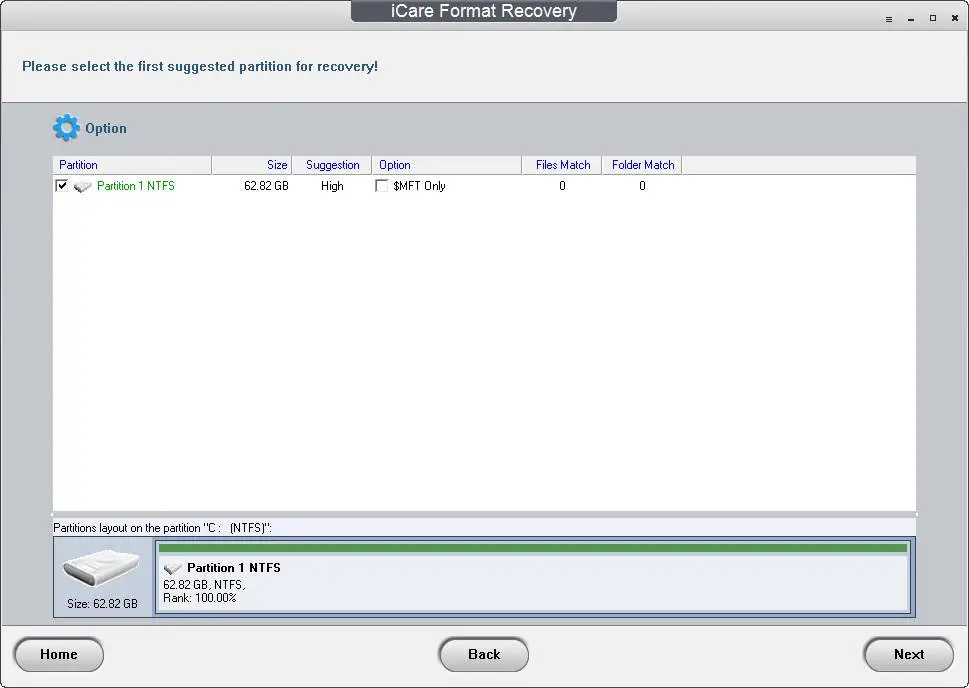This screenshot has width=969, height=688.
Task: Click the green partition usage bar
Action: [533, 548]
